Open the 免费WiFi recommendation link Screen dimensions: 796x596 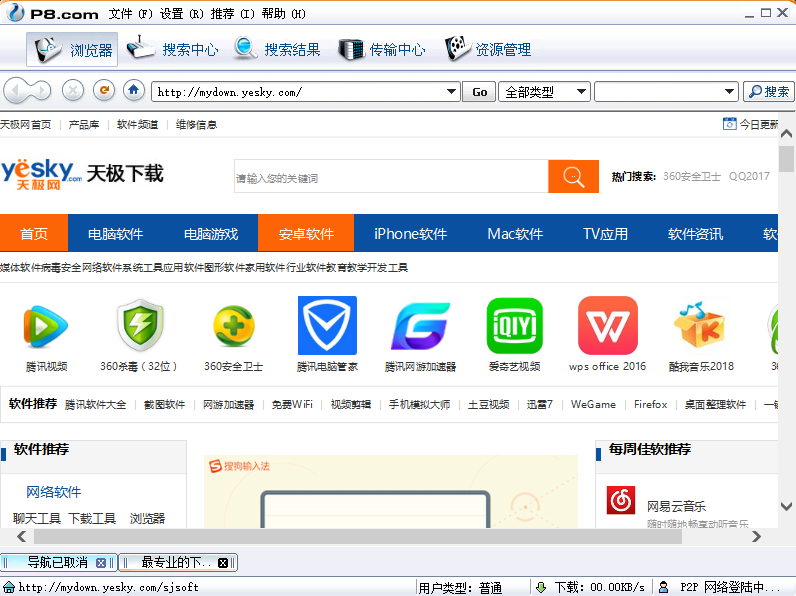(292, 405)
